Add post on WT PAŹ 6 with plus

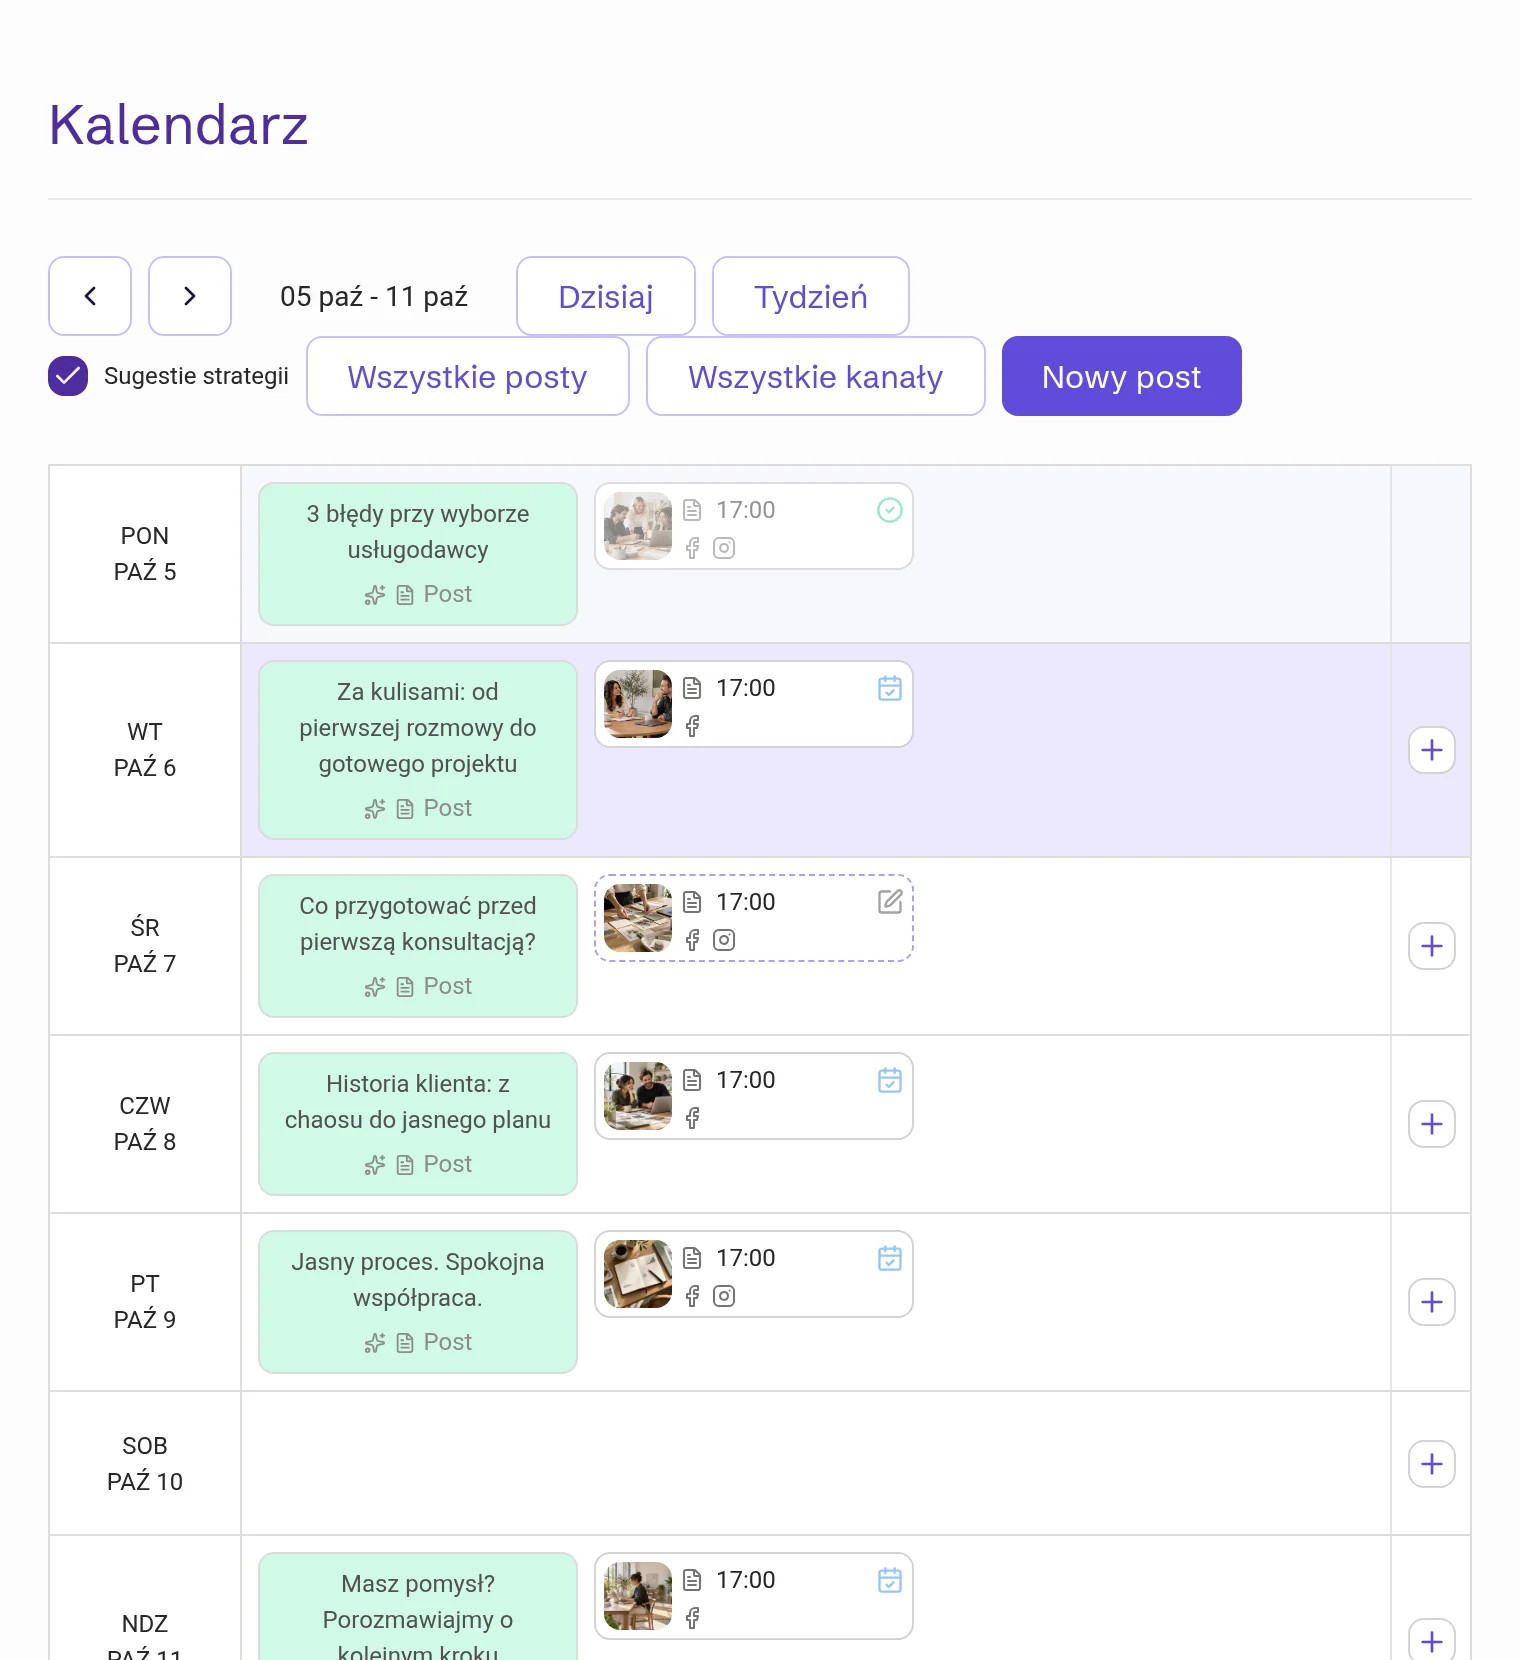(x=1432, y=750)
